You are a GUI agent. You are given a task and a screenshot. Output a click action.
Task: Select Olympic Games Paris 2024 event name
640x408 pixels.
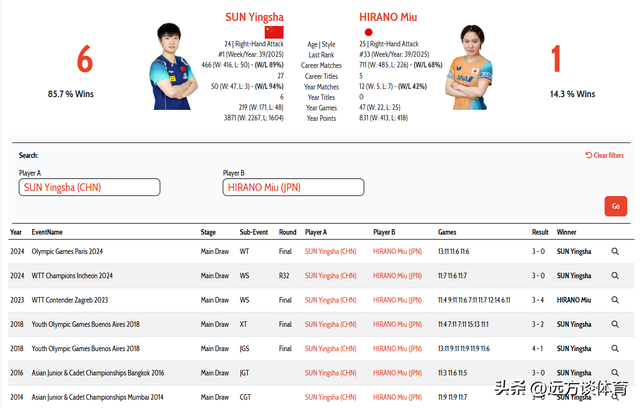67,251
